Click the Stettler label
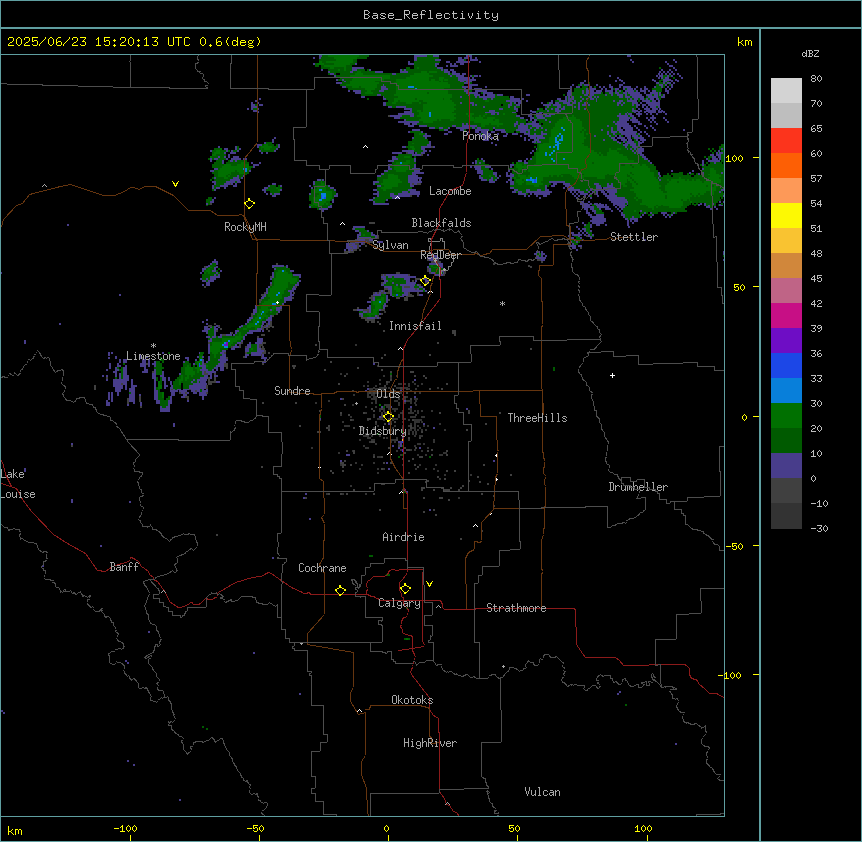 (x=634, y=237)
